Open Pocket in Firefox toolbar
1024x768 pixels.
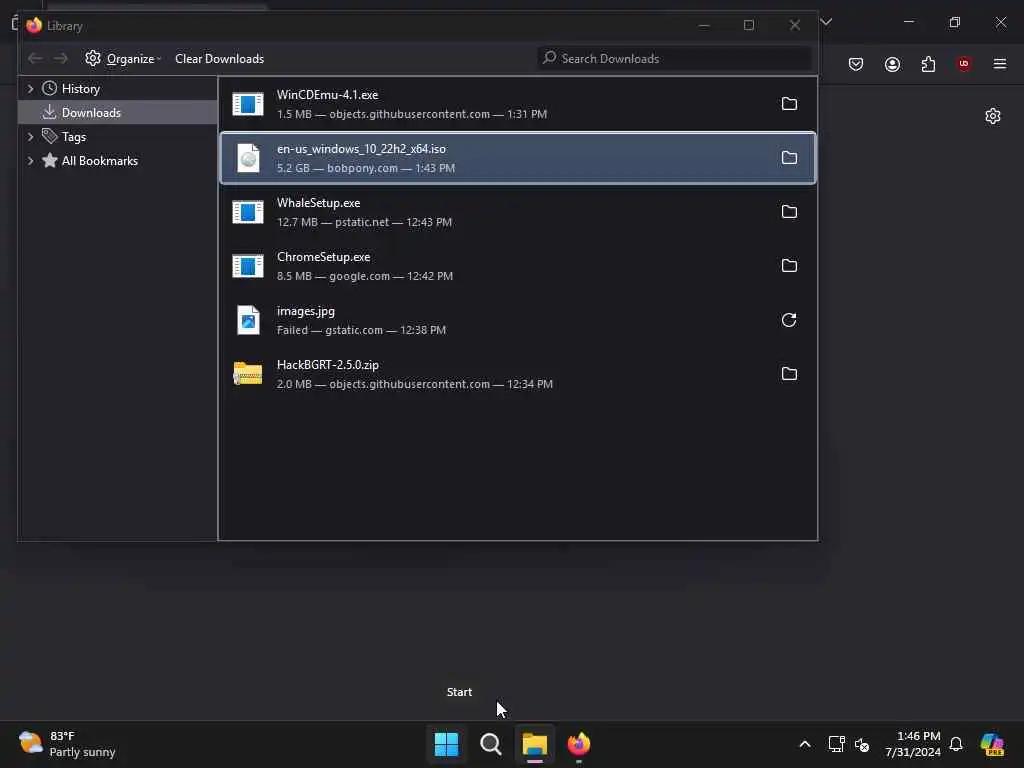click(x=856, y=64)
